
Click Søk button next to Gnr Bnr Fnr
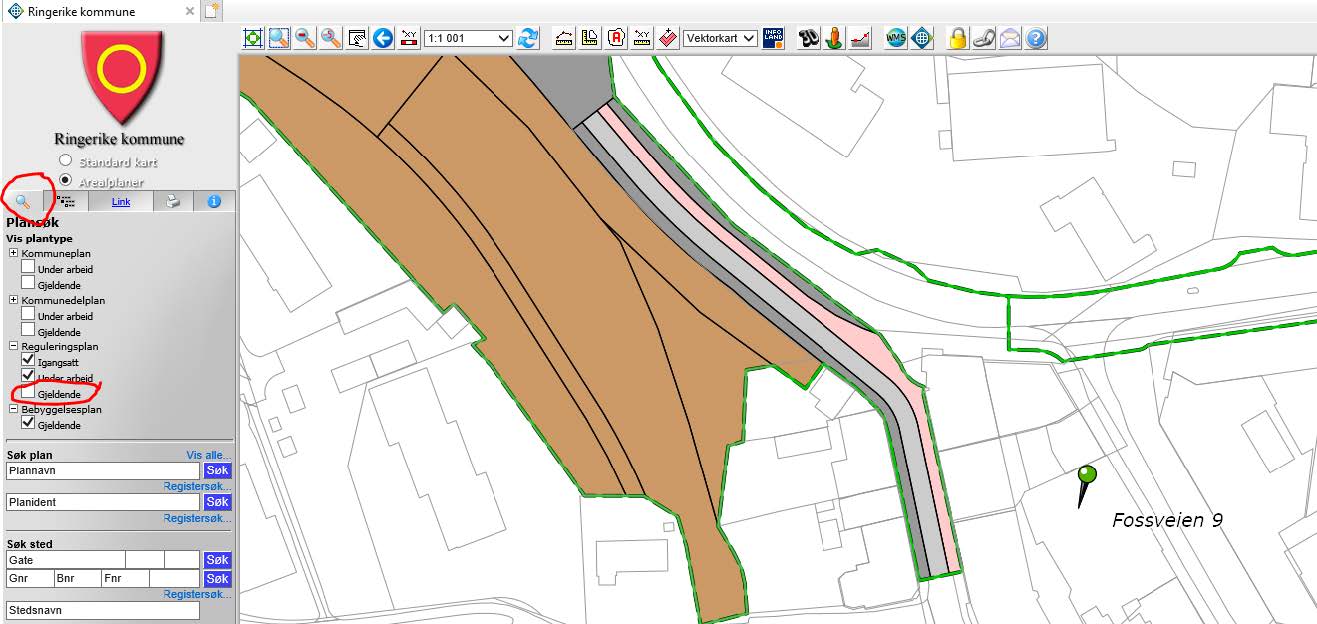click(217, 579)
